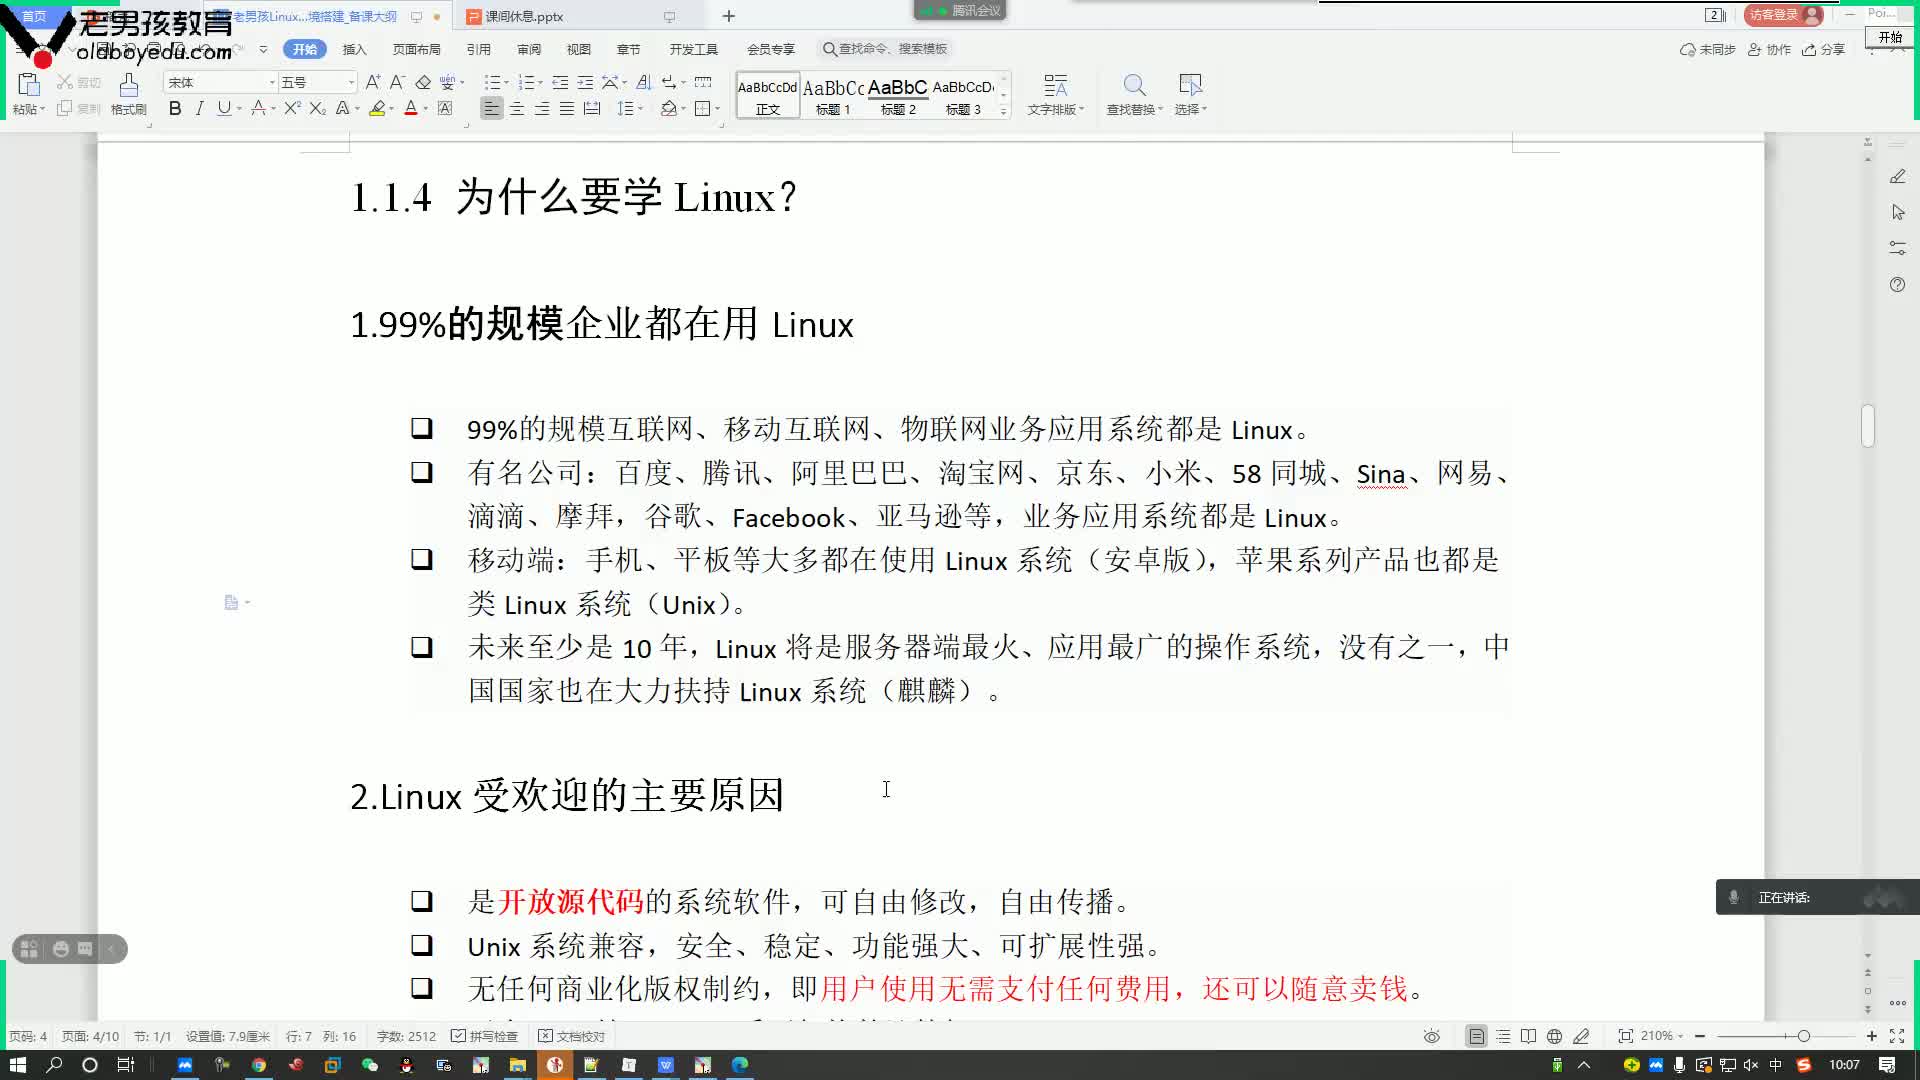Switch to the 视图 ribbon tab
Screen dimensions: 1920x1080
click(578, 49)
